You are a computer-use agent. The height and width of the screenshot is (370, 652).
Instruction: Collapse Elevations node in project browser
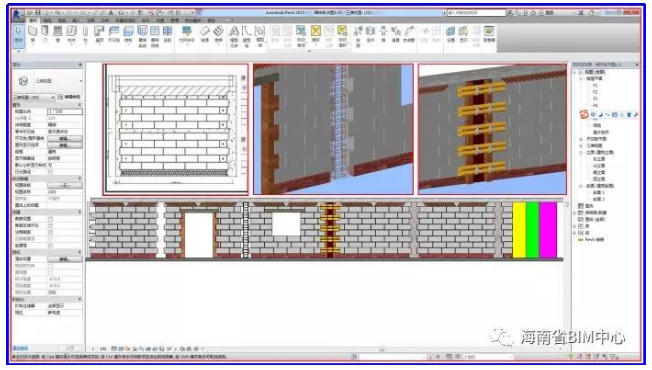coord(581,153)
